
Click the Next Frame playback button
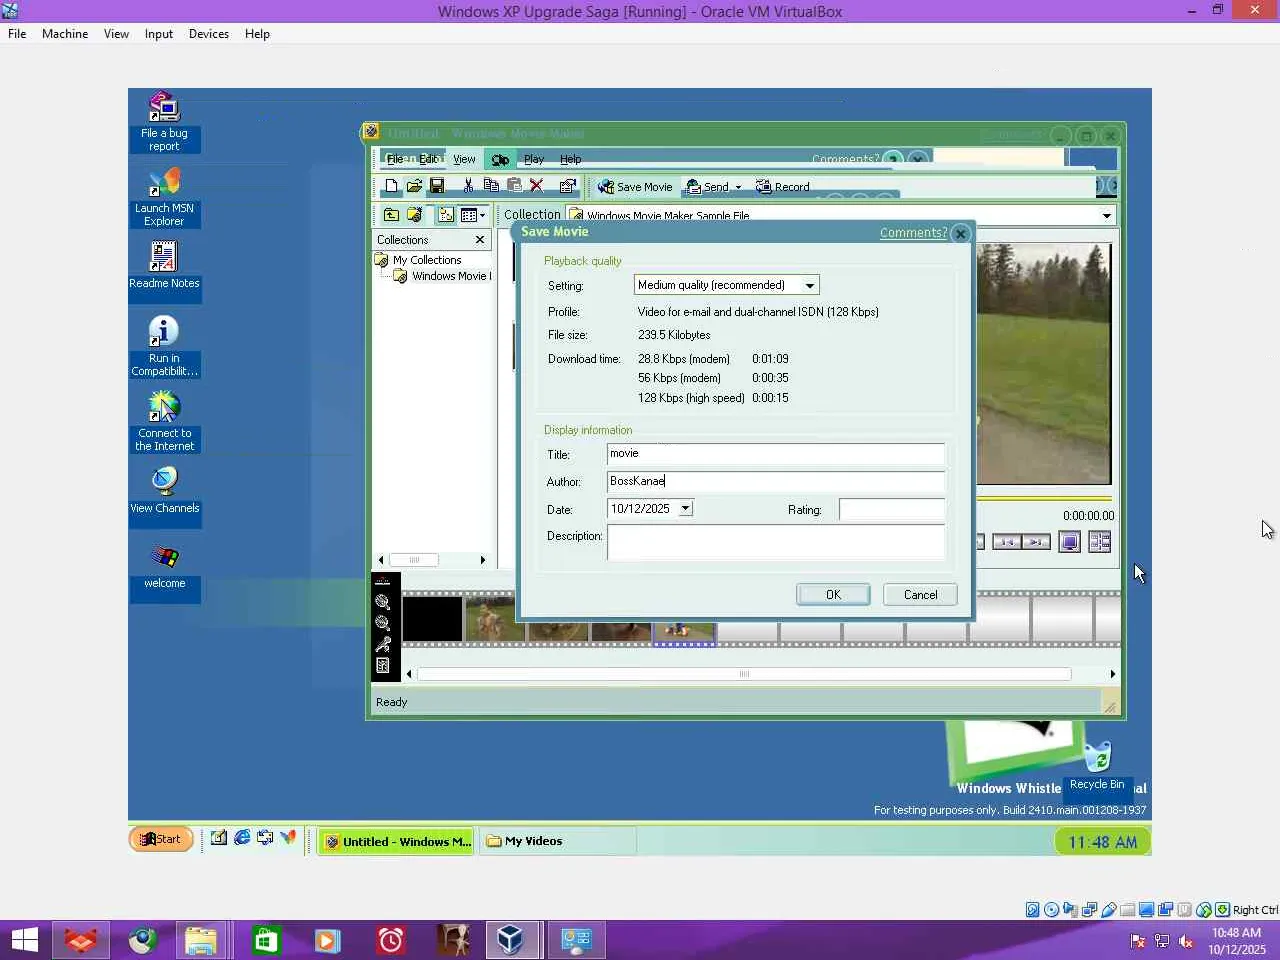(1036, 542)
